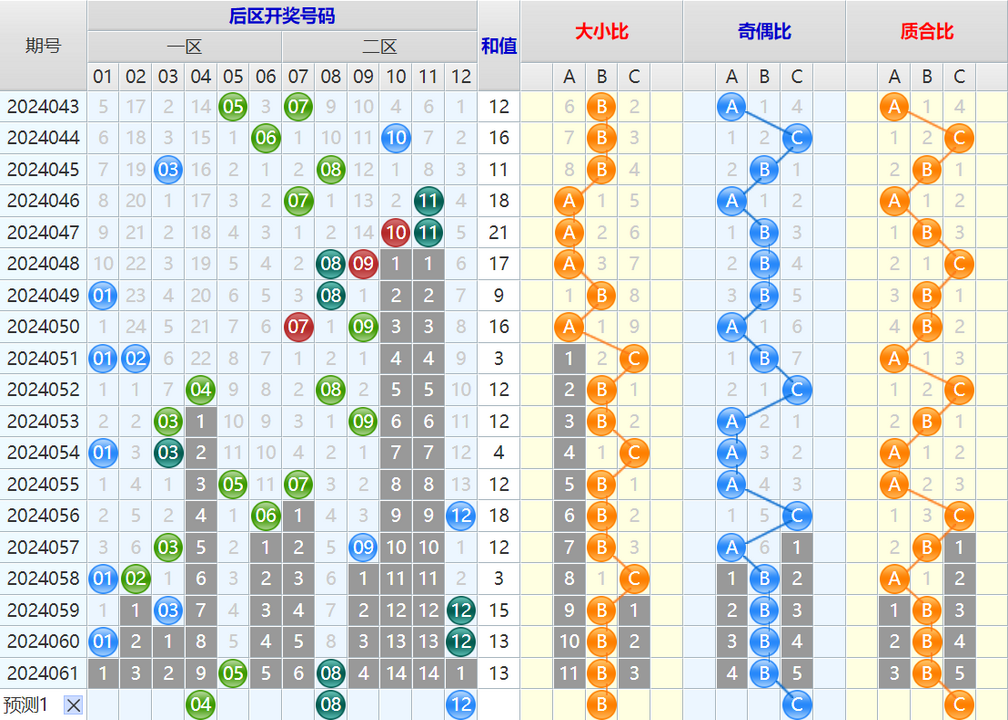Click the B sub-header under 奇偶比
Screen dimensions: 1008x720
[x=764, y=76]
